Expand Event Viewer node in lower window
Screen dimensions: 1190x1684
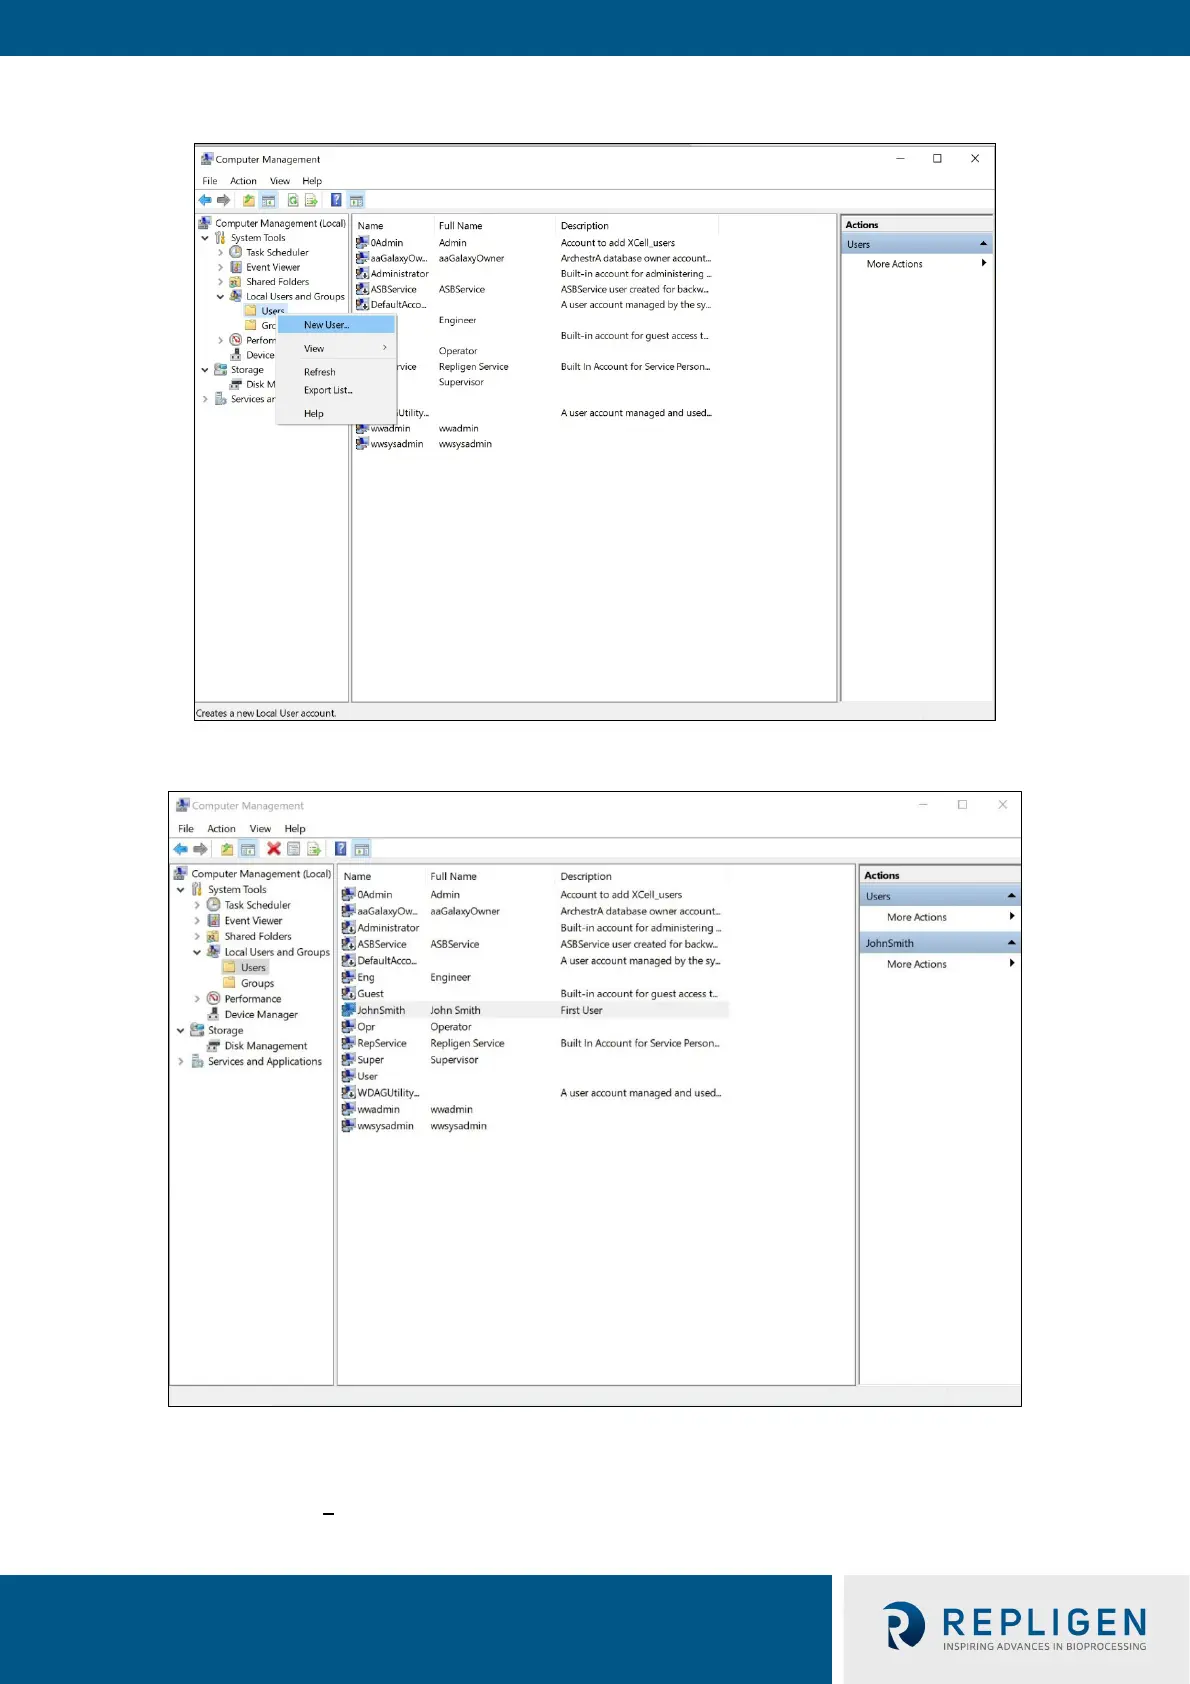click(x=197, y=921)
